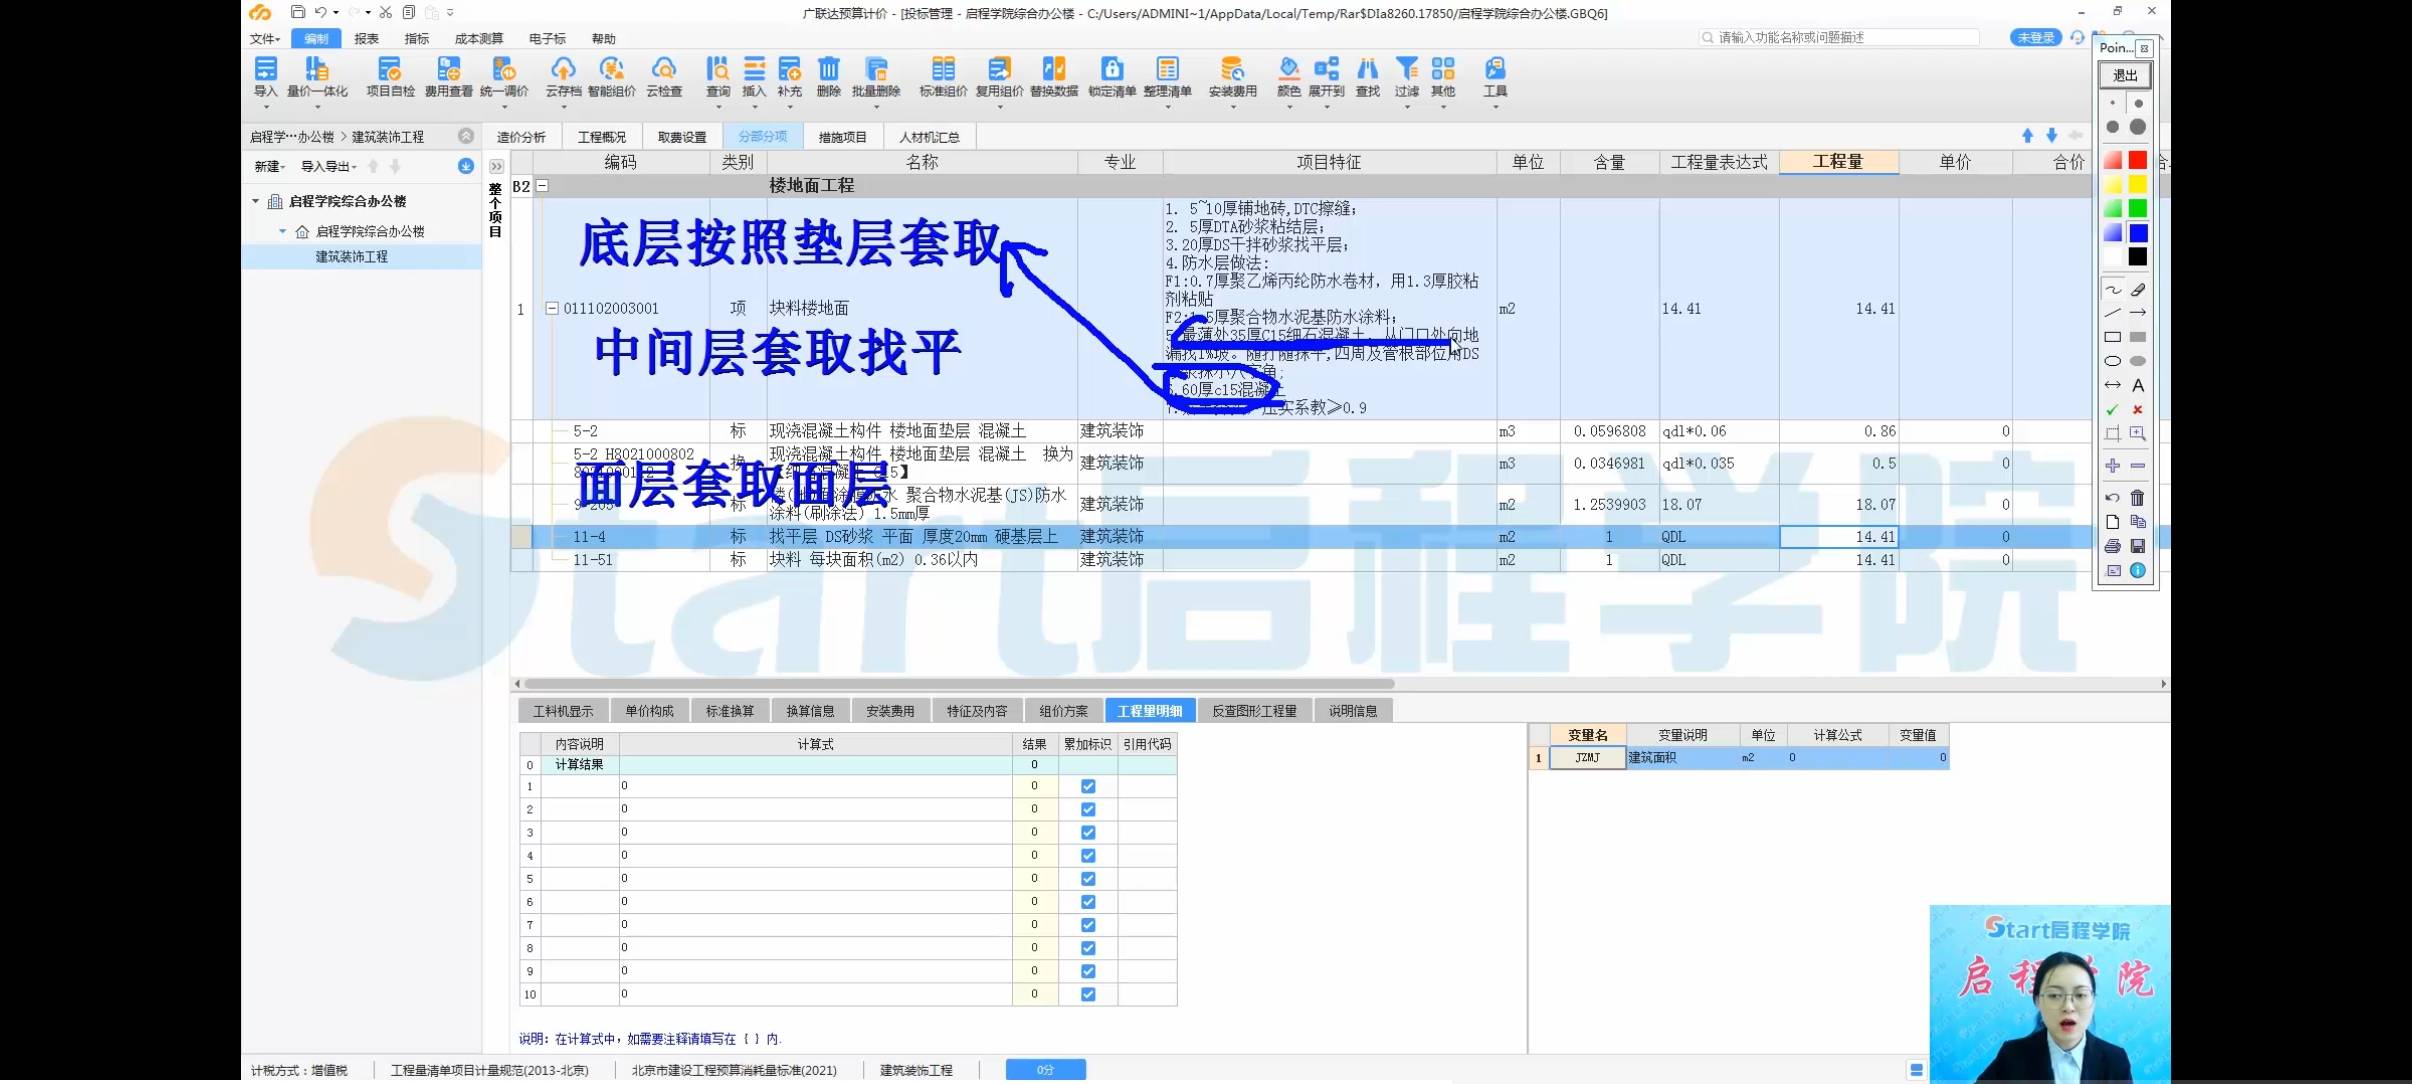Move row up with blue up arrow

tap(2027, 136)
